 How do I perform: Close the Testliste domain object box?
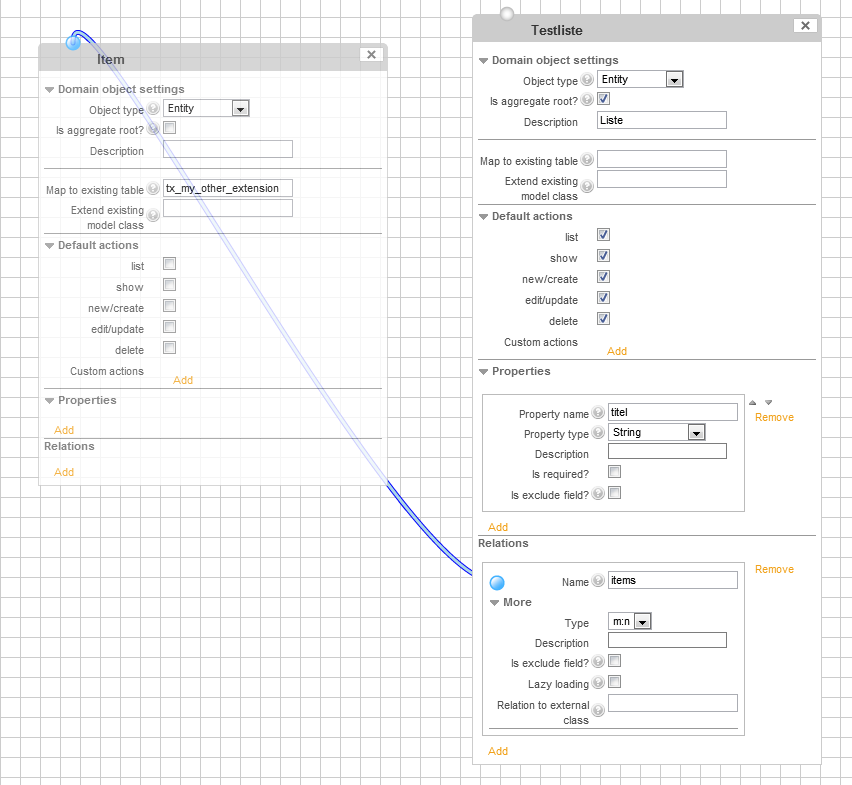coord(805,26)
